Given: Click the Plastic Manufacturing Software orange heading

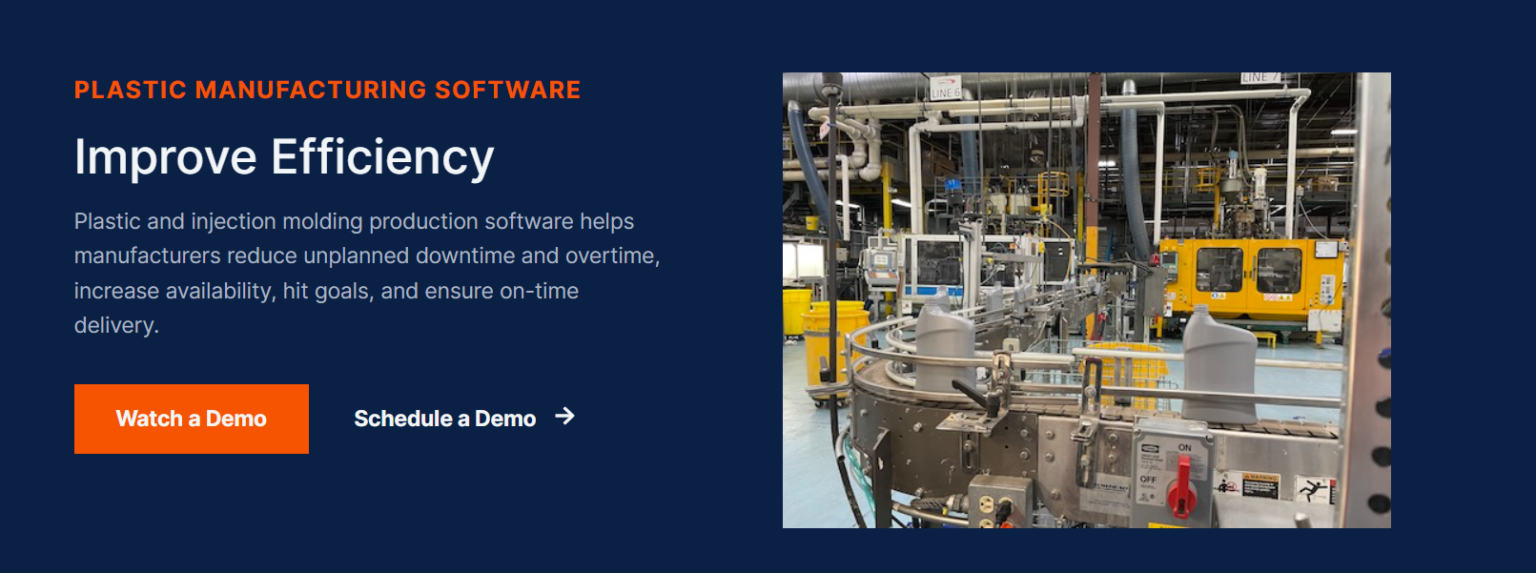Looking at the screenshot, I should pos(327,90).
